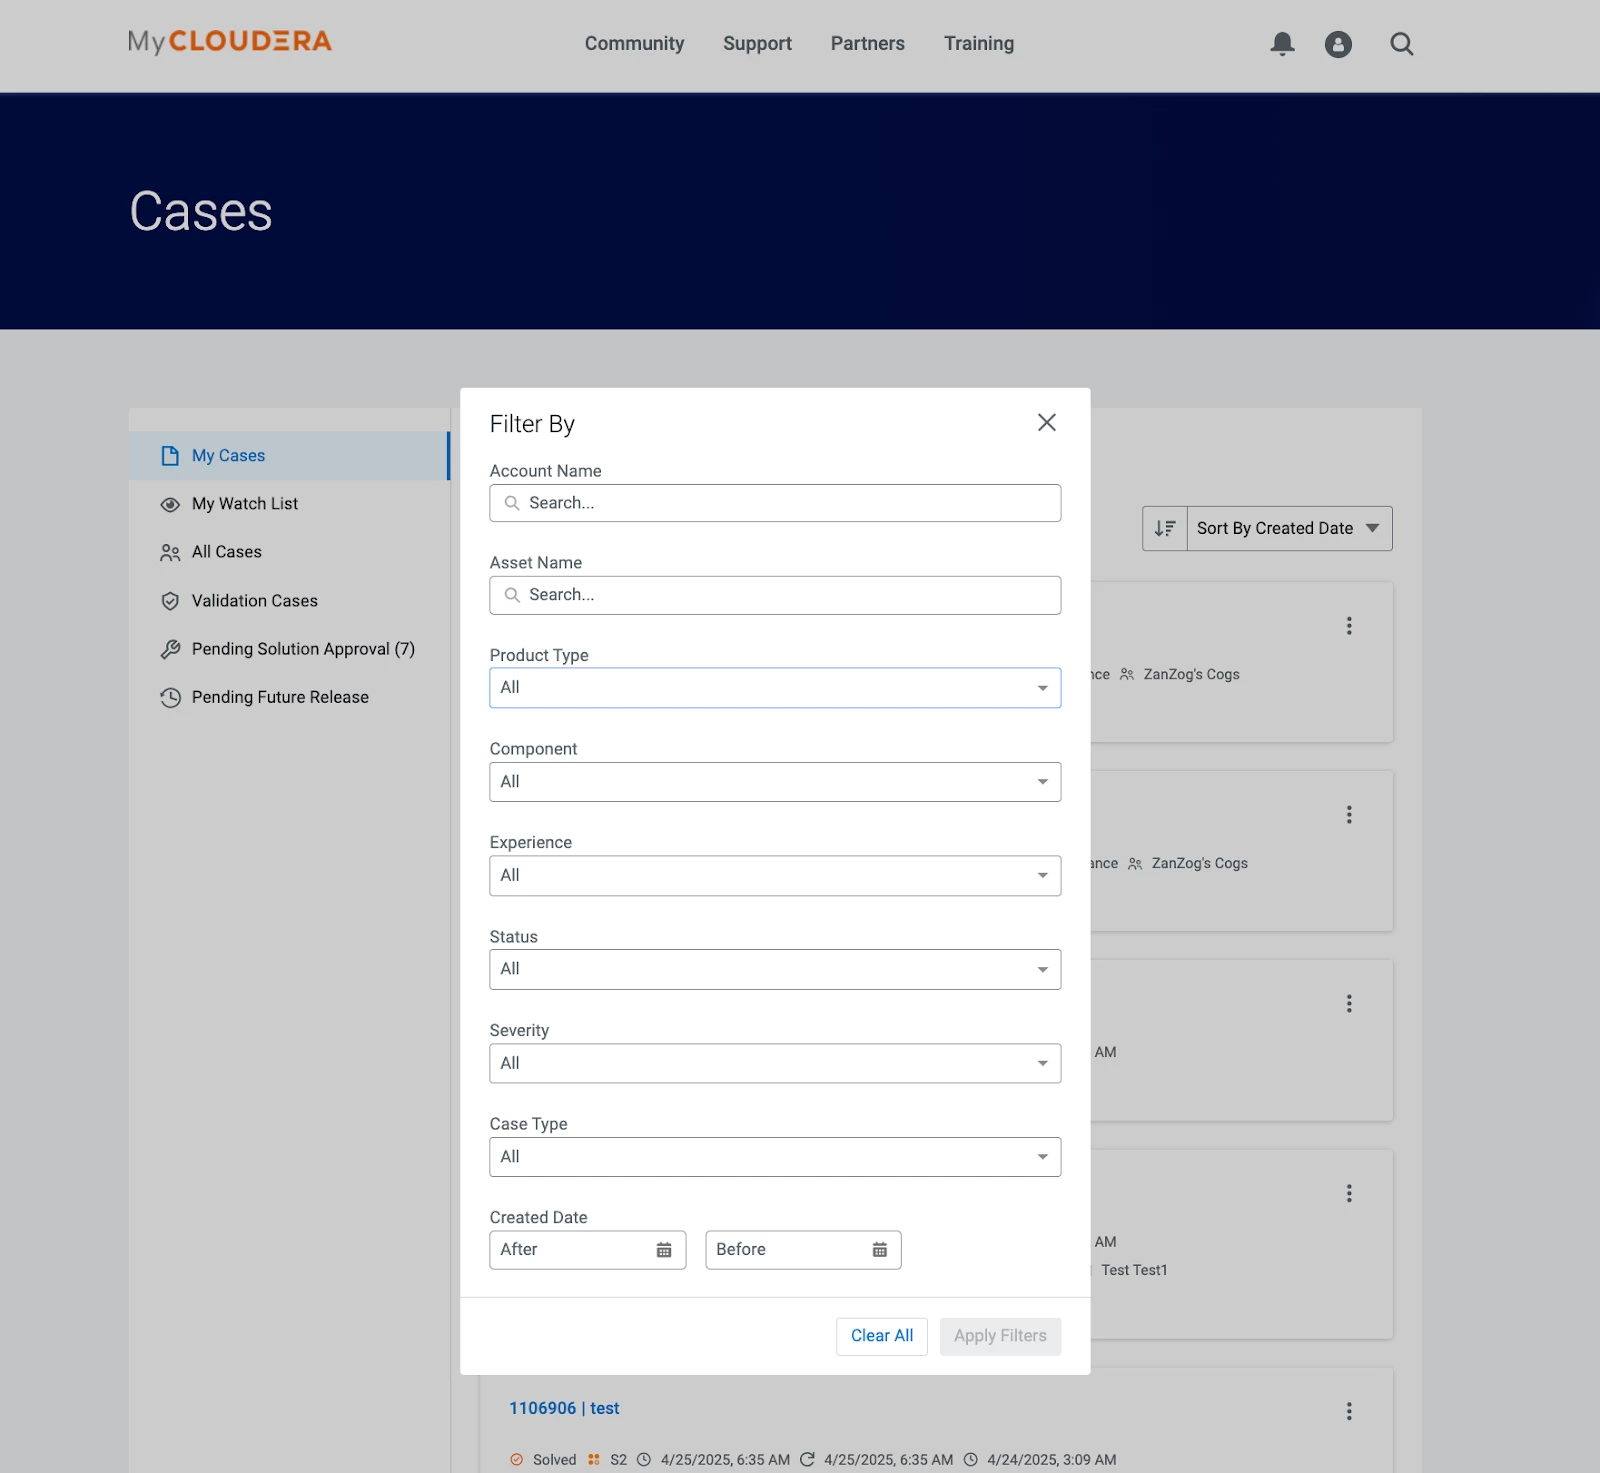Click the Clear All button
Image resolution: width=1600 pixels, height=1473 pixels.
(882, 1336)
